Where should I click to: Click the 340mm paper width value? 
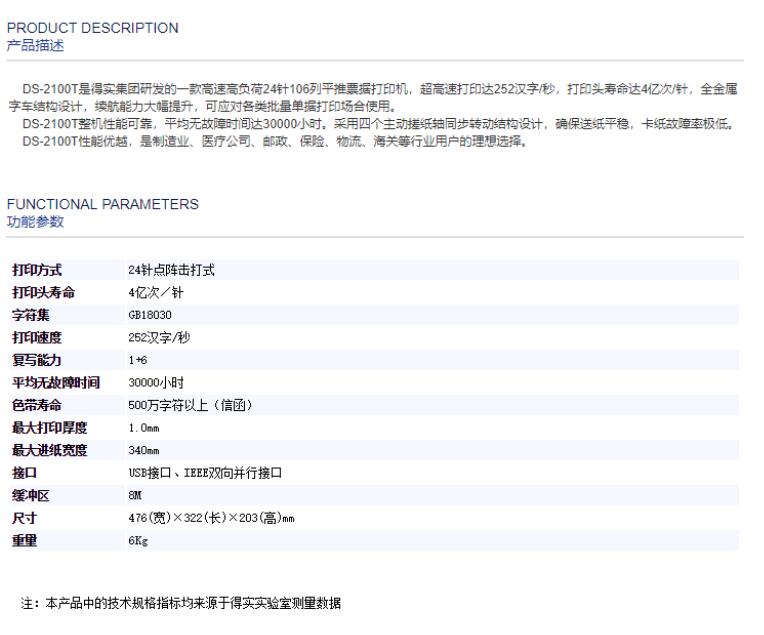click(x=143, y=450)
